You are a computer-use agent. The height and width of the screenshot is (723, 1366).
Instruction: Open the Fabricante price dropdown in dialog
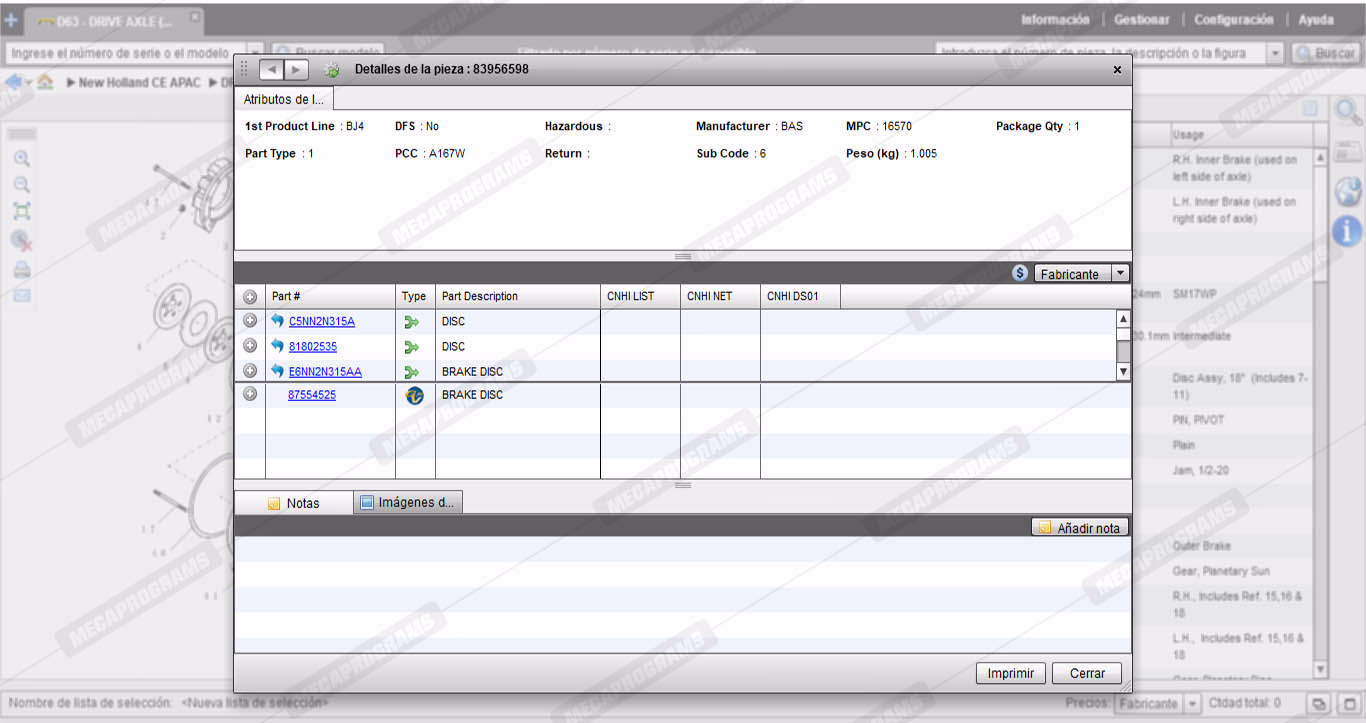click(1120, 273)
